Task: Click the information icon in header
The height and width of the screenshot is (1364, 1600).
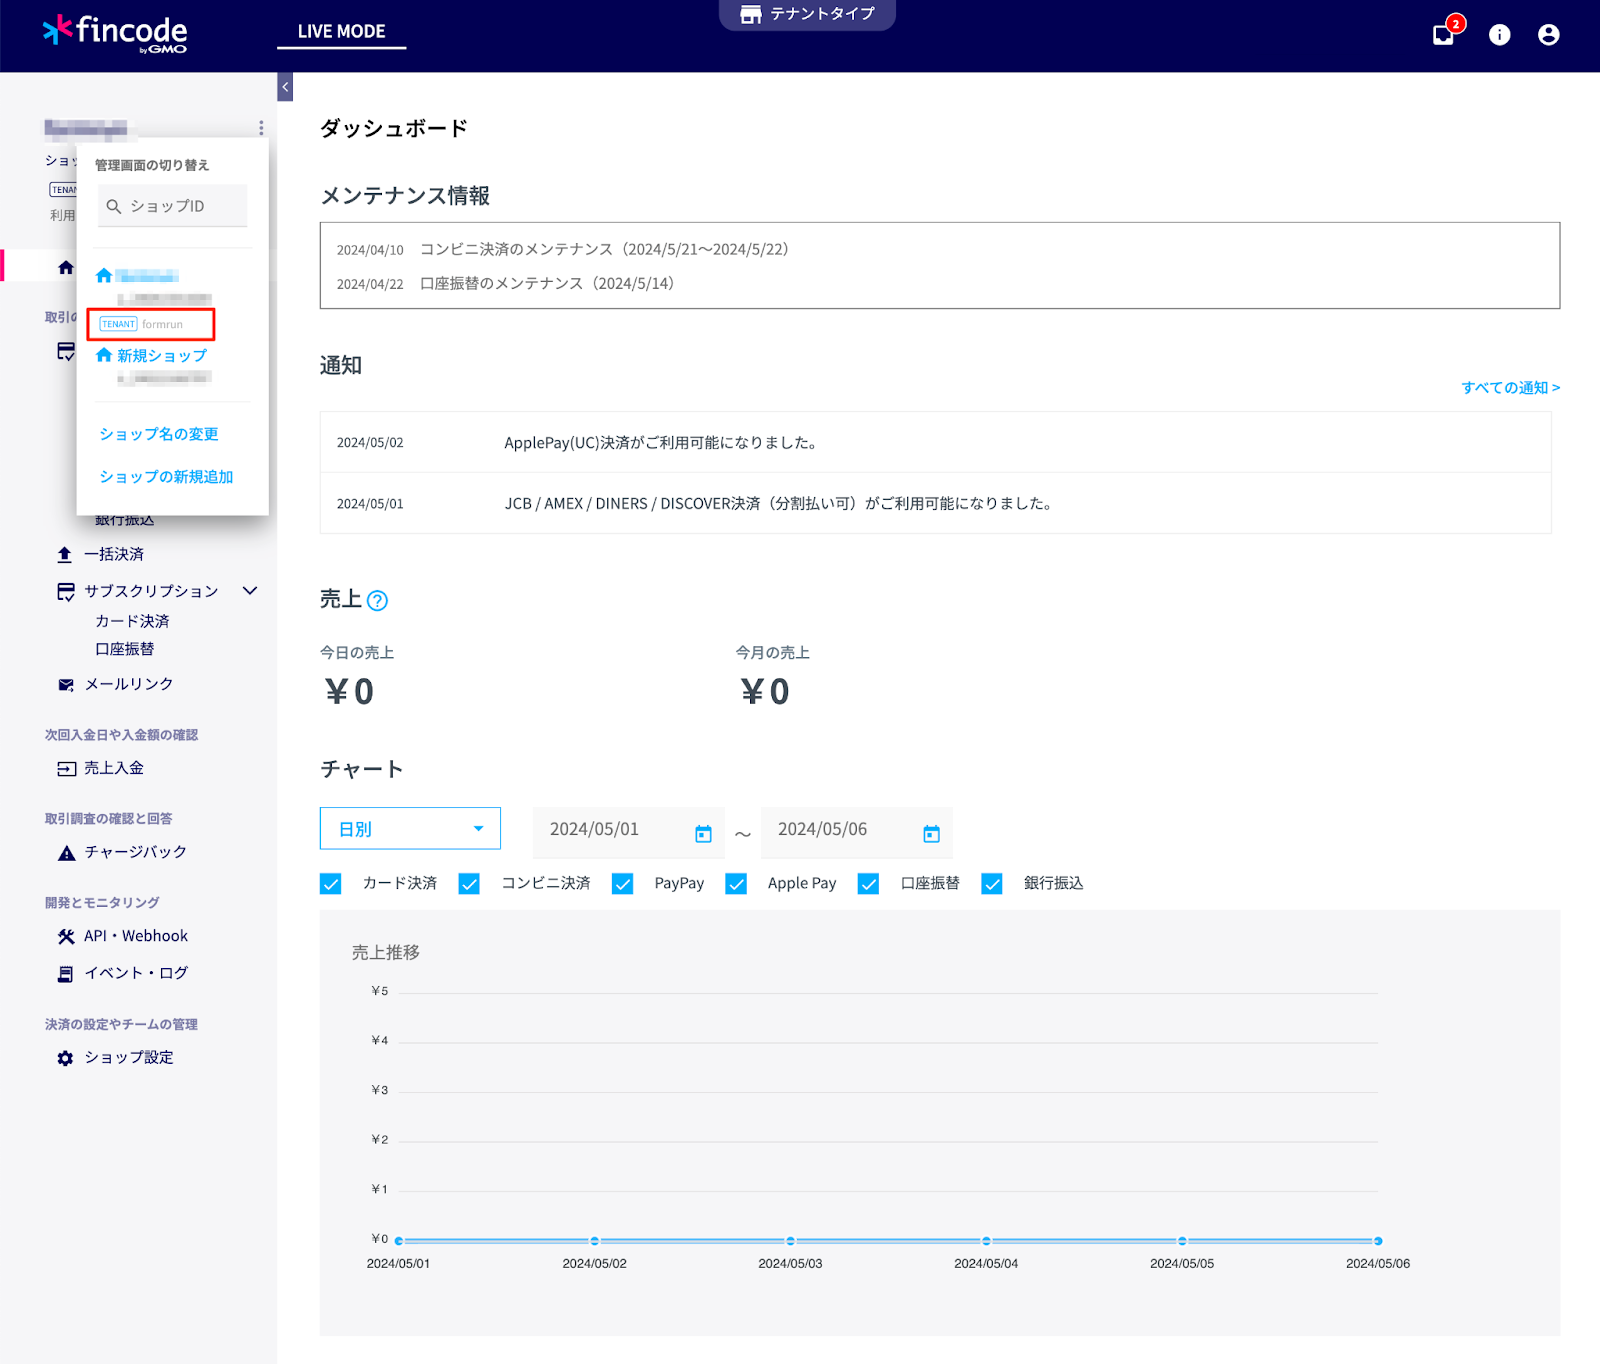Action: pyautogui.click(x=1499, y=35)
